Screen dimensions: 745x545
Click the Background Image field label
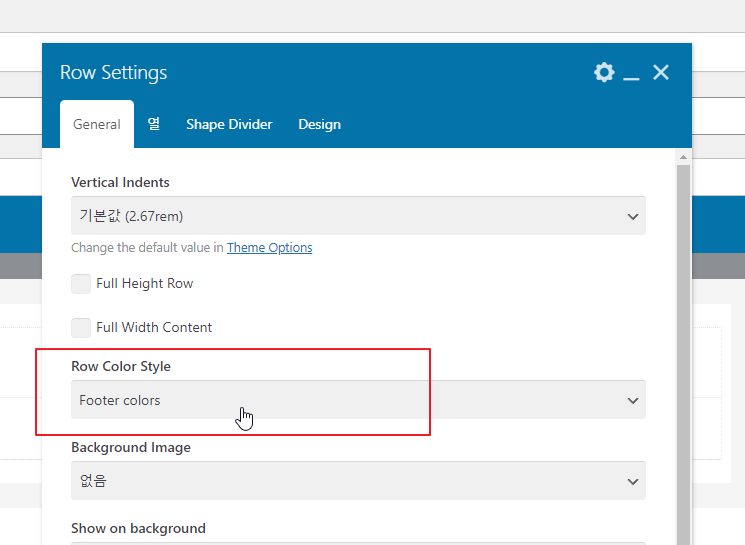click(131, 448)
